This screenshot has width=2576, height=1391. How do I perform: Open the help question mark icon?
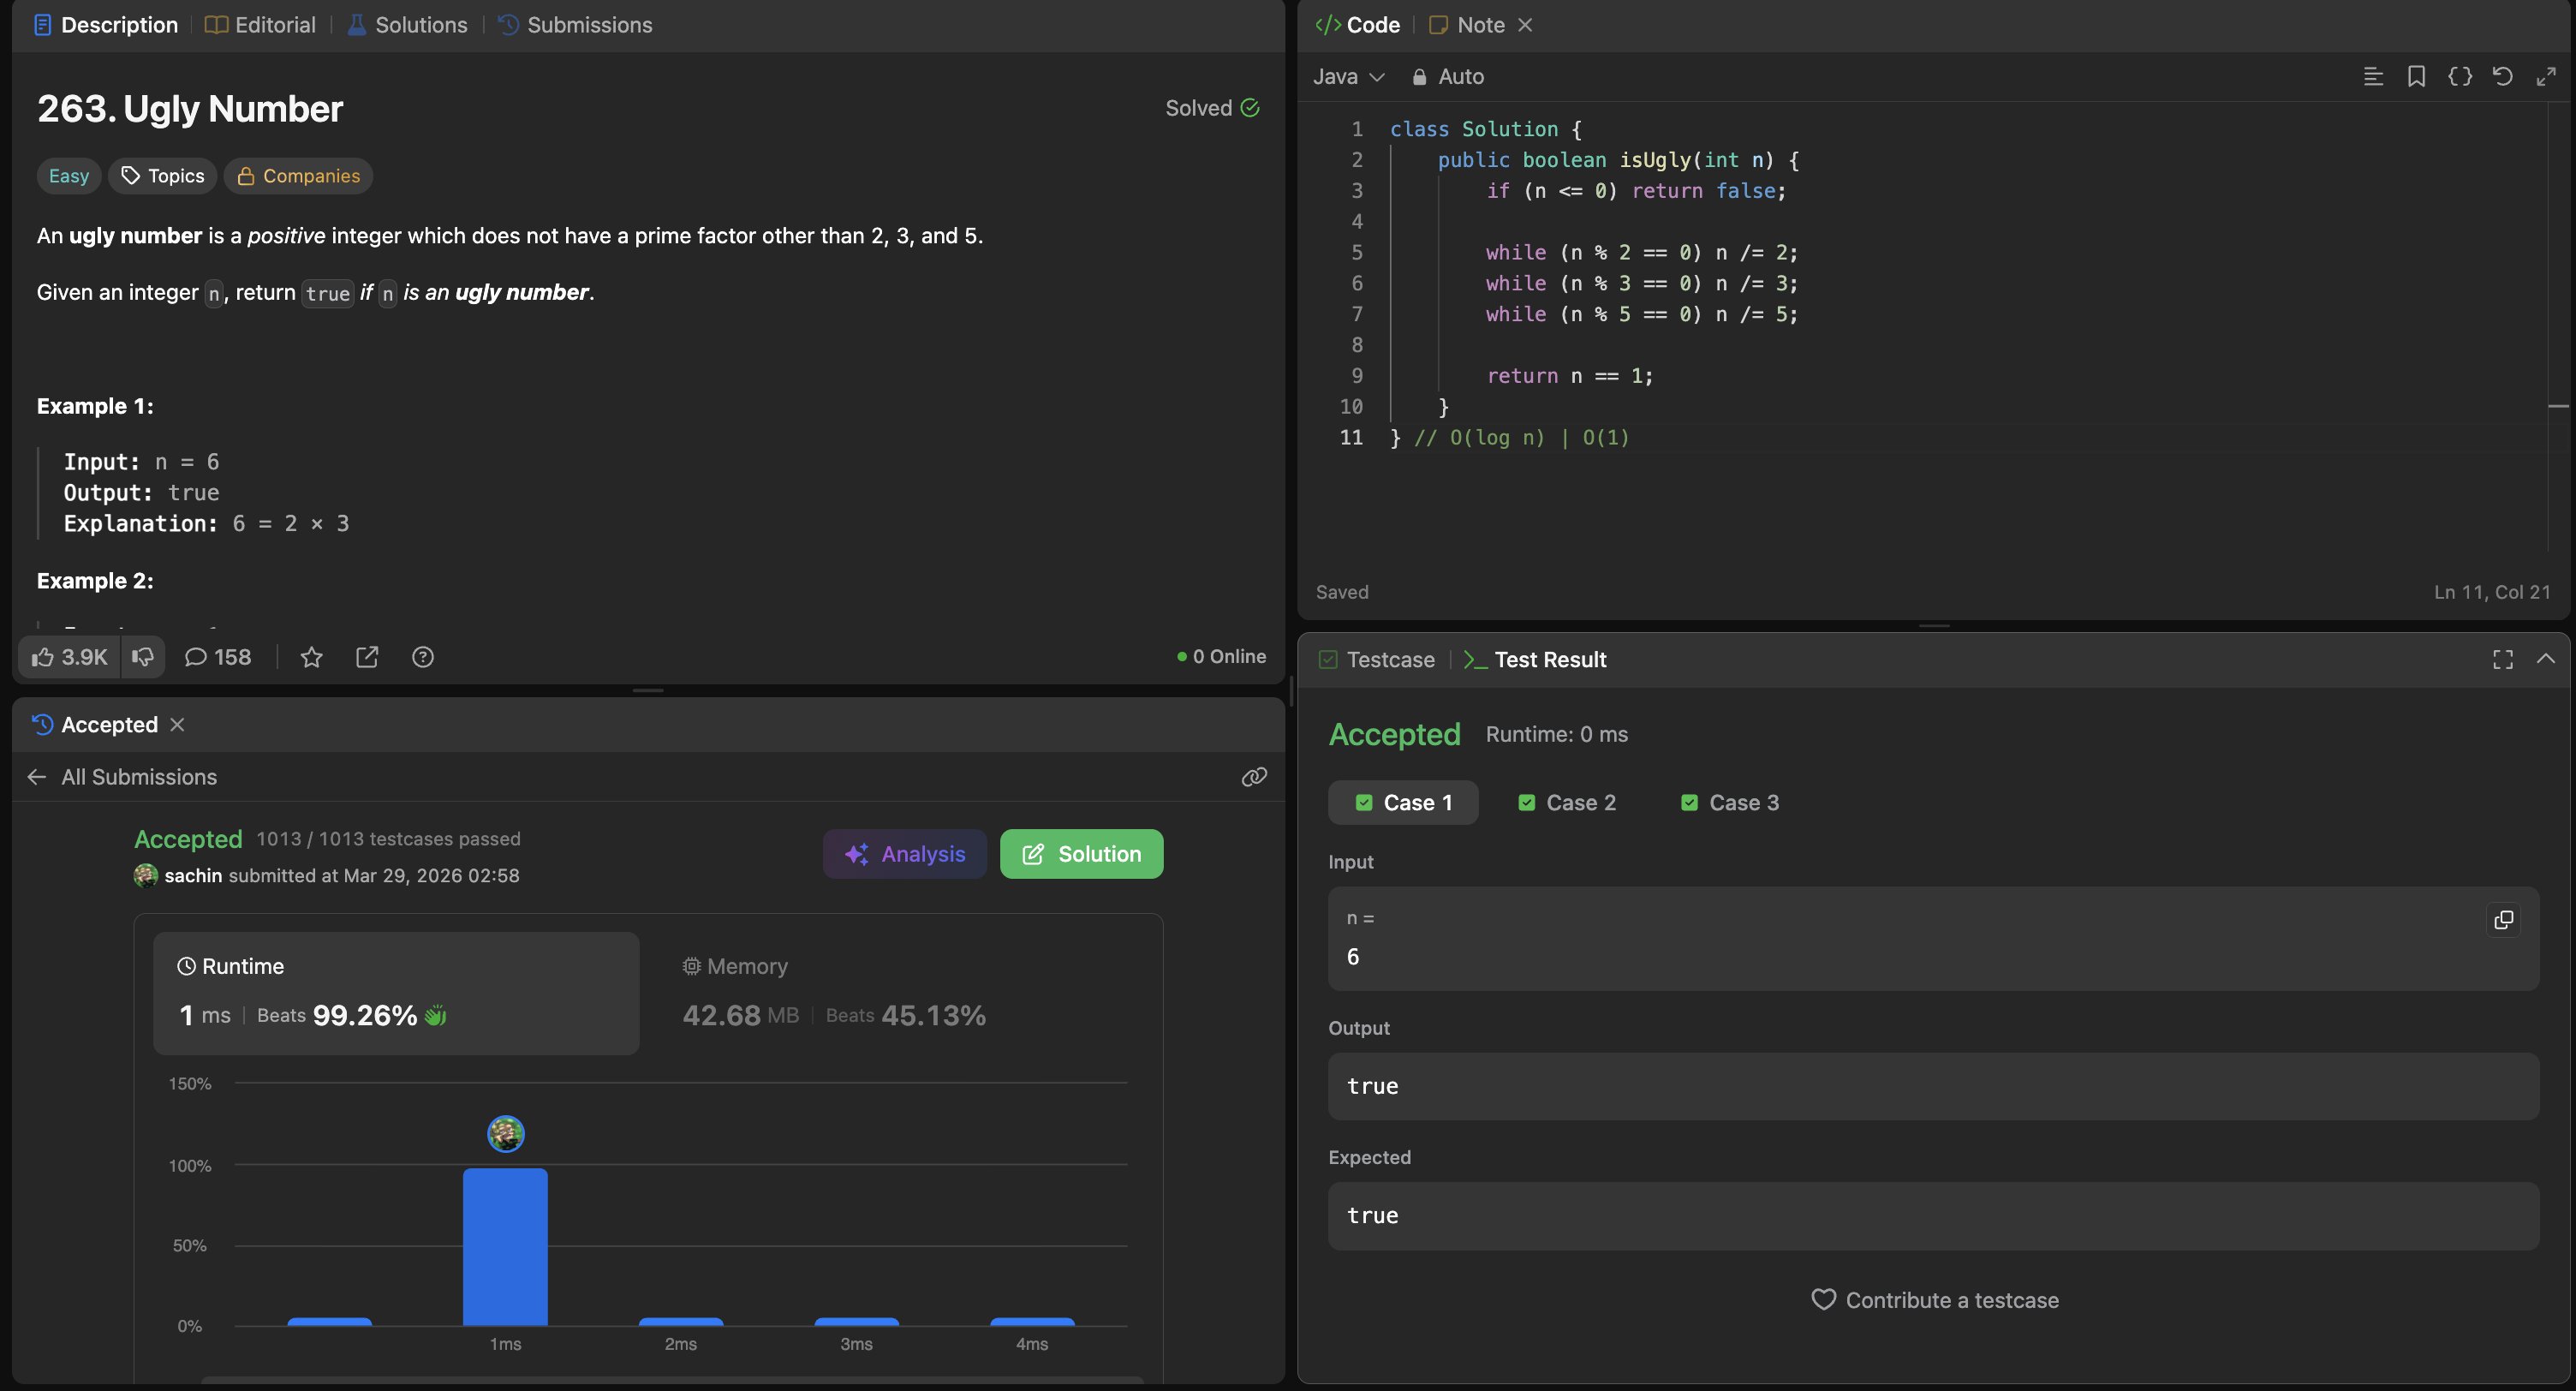[x=423, y=657]
